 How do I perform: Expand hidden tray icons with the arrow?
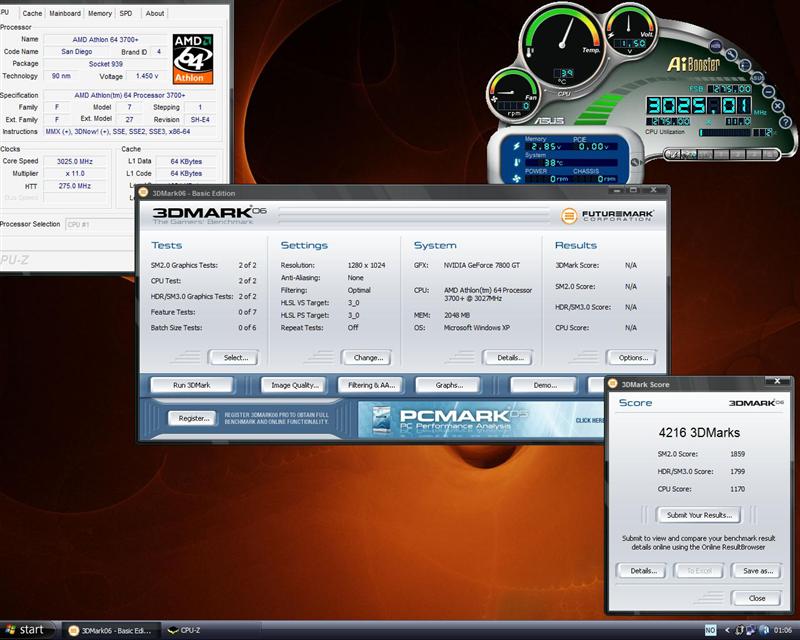point(728,630)
